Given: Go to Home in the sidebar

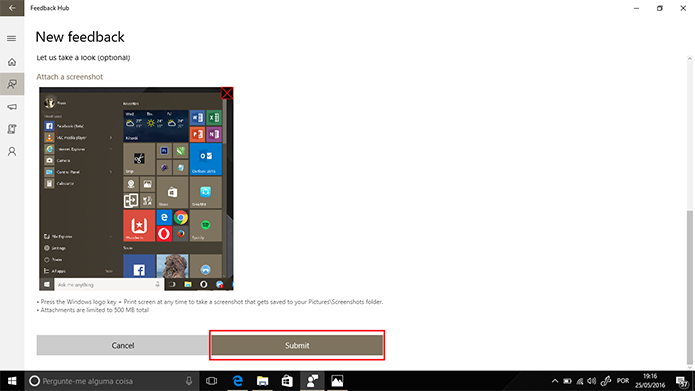Looking at the screenshot, I should coord(12,62).
